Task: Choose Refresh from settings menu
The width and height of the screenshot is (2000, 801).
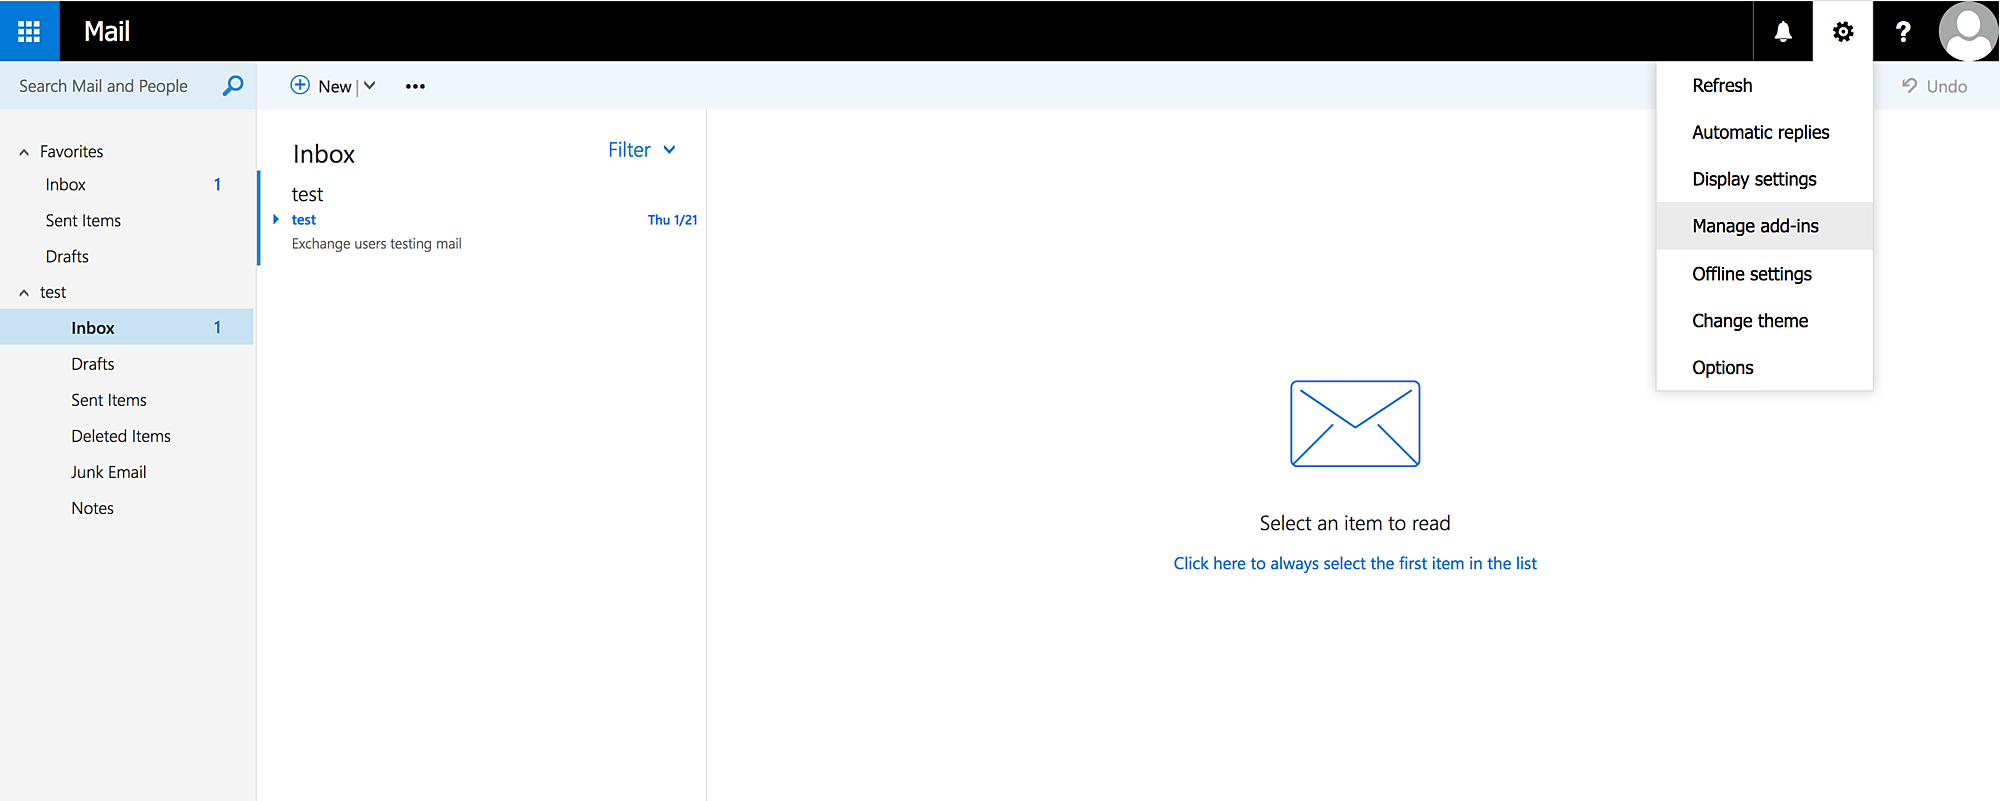Action: click(1764, 86)
